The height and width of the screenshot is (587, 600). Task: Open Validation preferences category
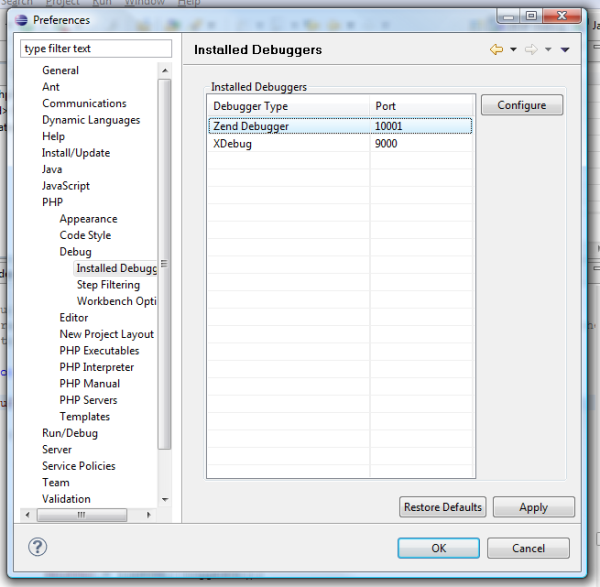tap(66, 499)
